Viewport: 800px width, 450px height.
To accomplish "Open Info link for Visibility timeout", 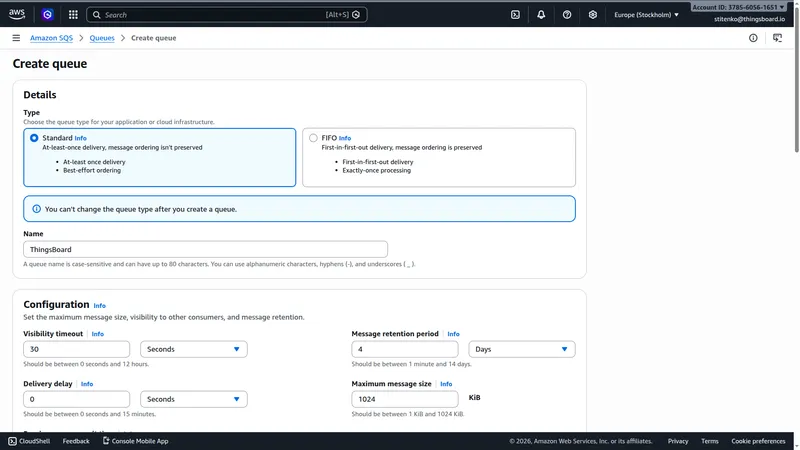I will click(x=97, y=334).
